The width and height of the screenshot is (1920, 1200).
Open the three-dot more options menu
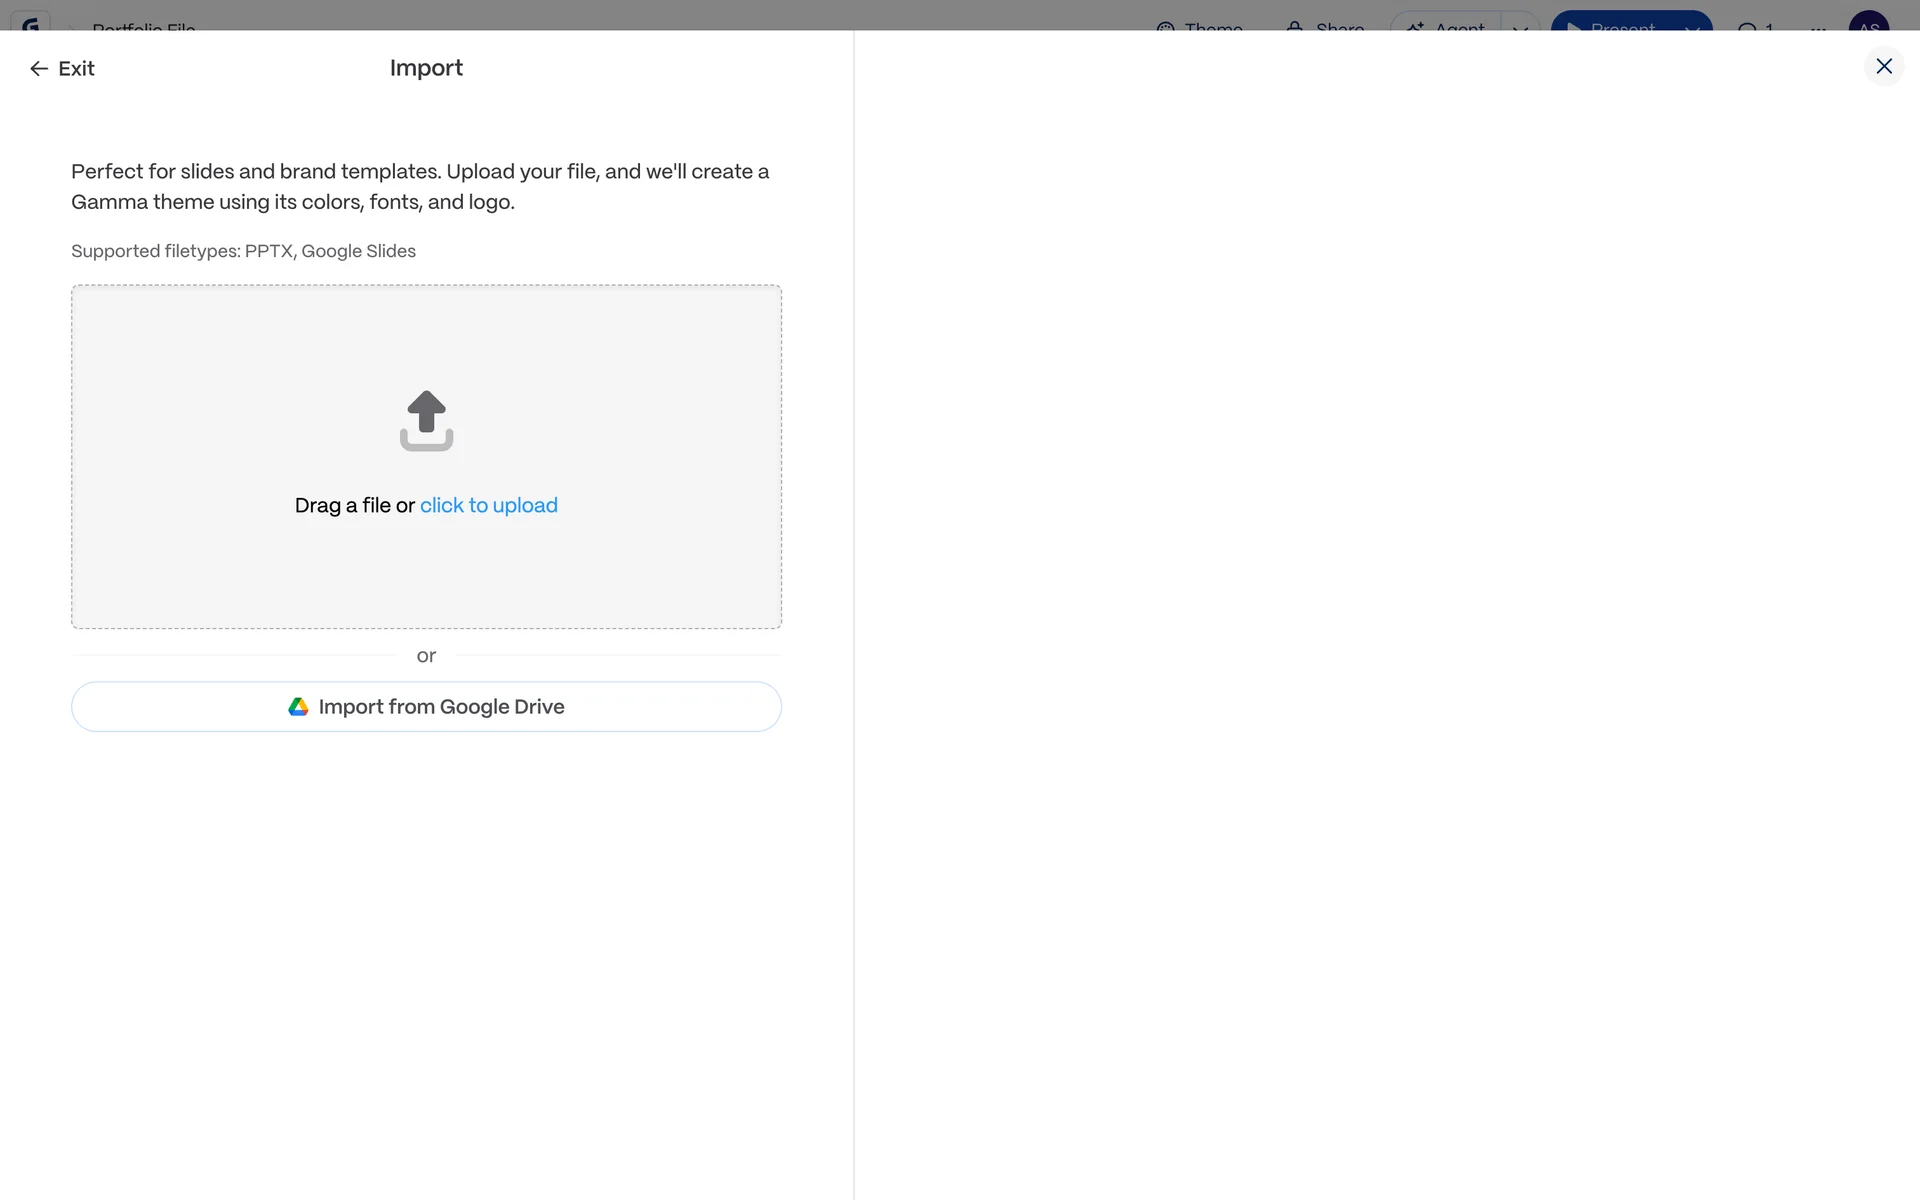coord(1818,26)
